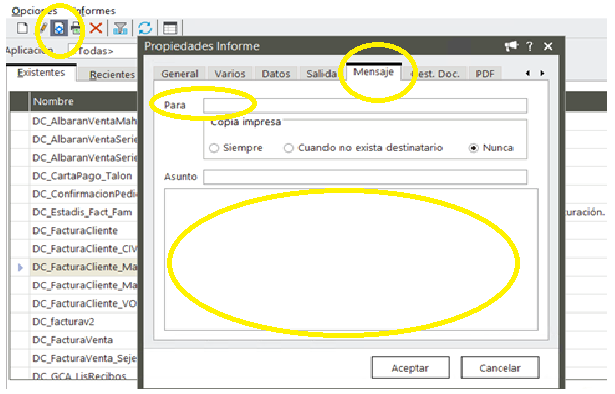Click the red X delete icon

(95, 28)
